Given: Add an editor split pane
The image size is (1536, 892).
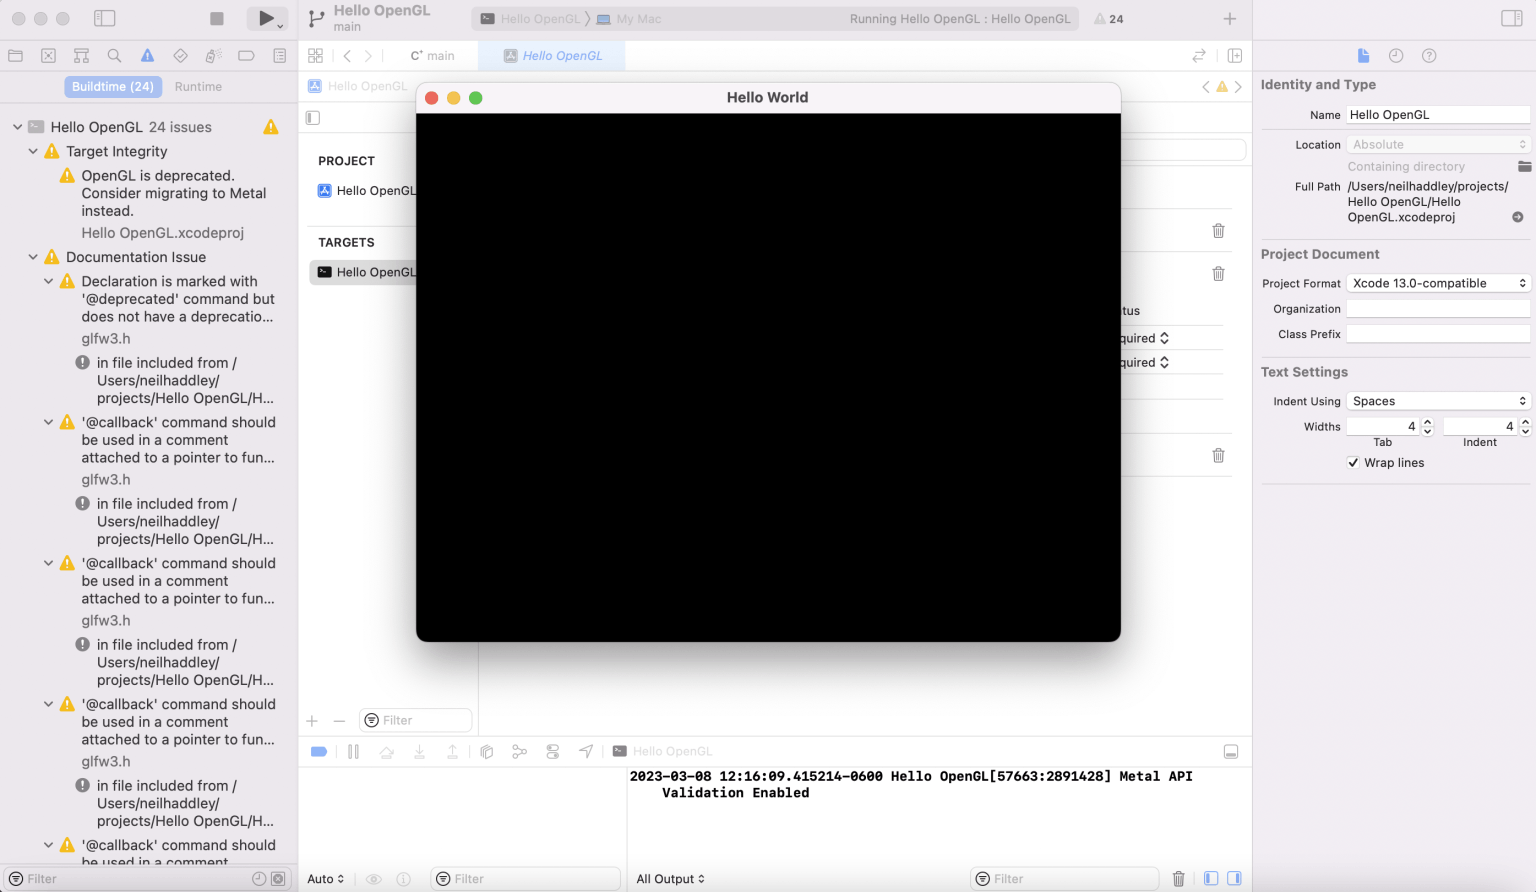Looking at the screenshot, I should click(x=1235, y=56).
